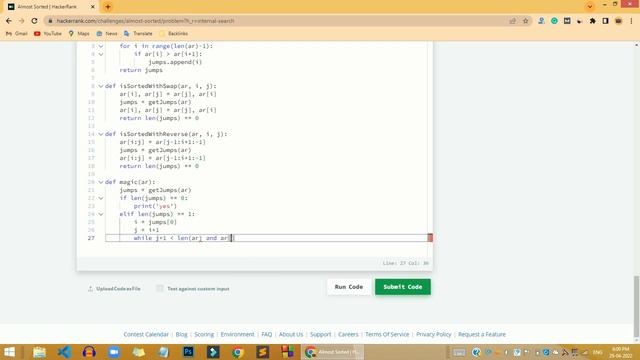Open Photoshop from the taskbar
640x360 pixels.
(x=188, y=352)
